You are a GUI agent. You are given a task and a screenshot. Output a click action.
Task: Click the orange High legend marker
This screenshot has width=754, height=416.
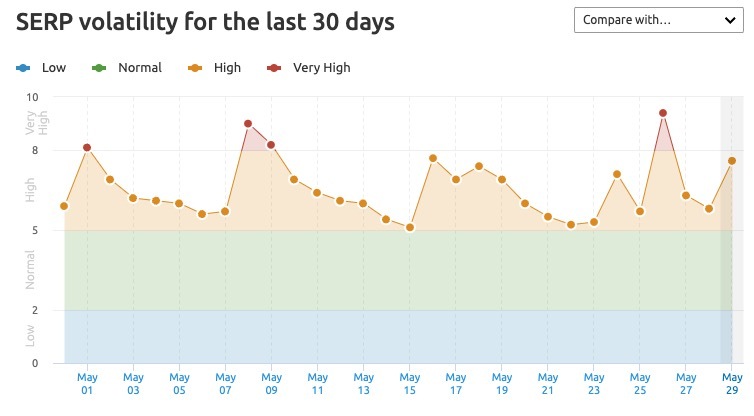coord(195,68)
